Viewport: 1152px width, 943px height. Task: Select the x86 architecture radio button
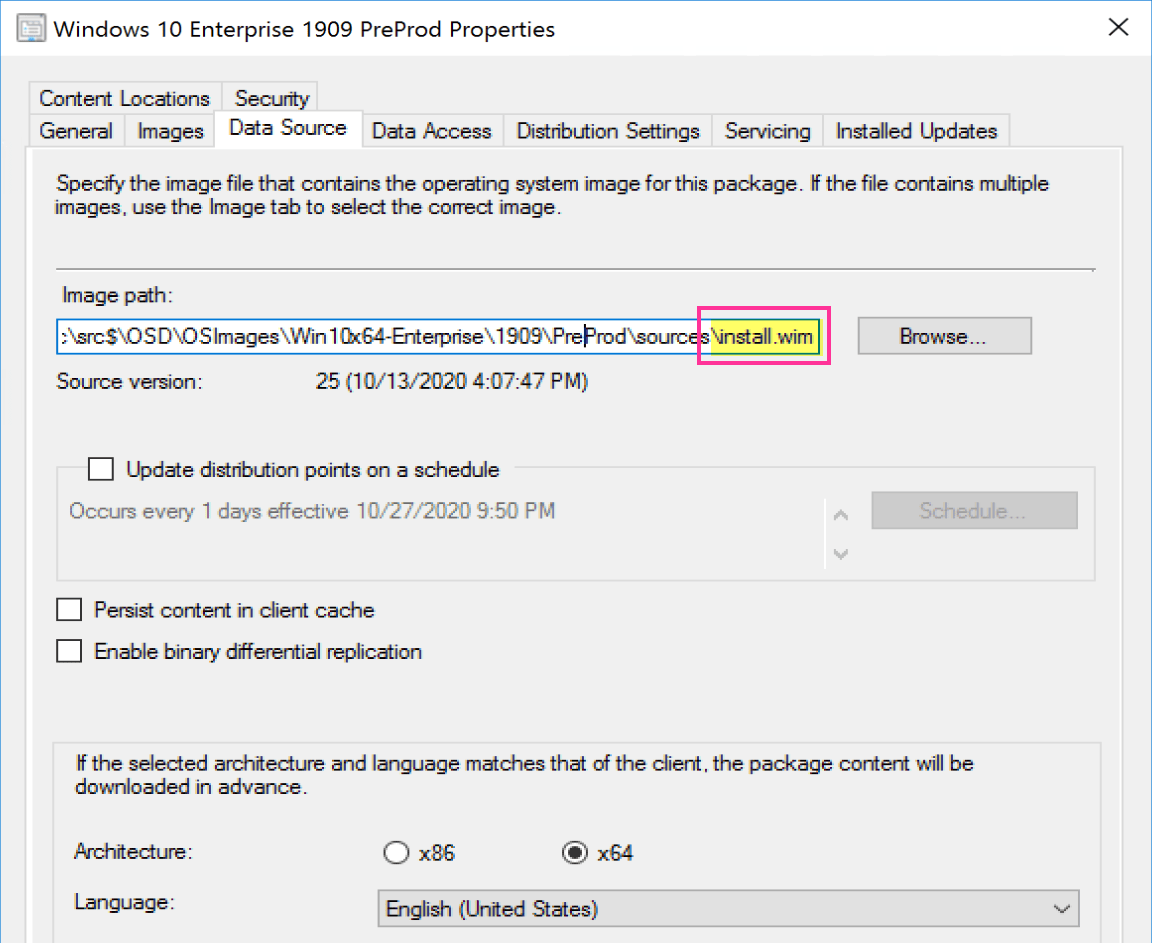point(397,853)
